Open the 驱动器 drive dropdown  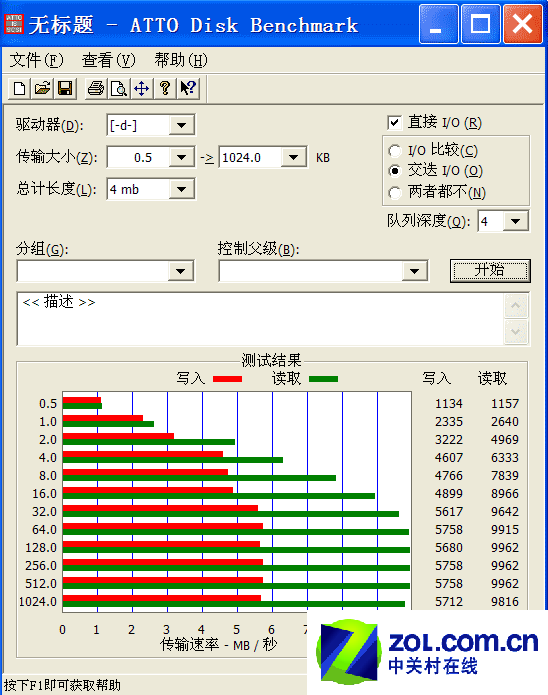[x=181, y=125]
